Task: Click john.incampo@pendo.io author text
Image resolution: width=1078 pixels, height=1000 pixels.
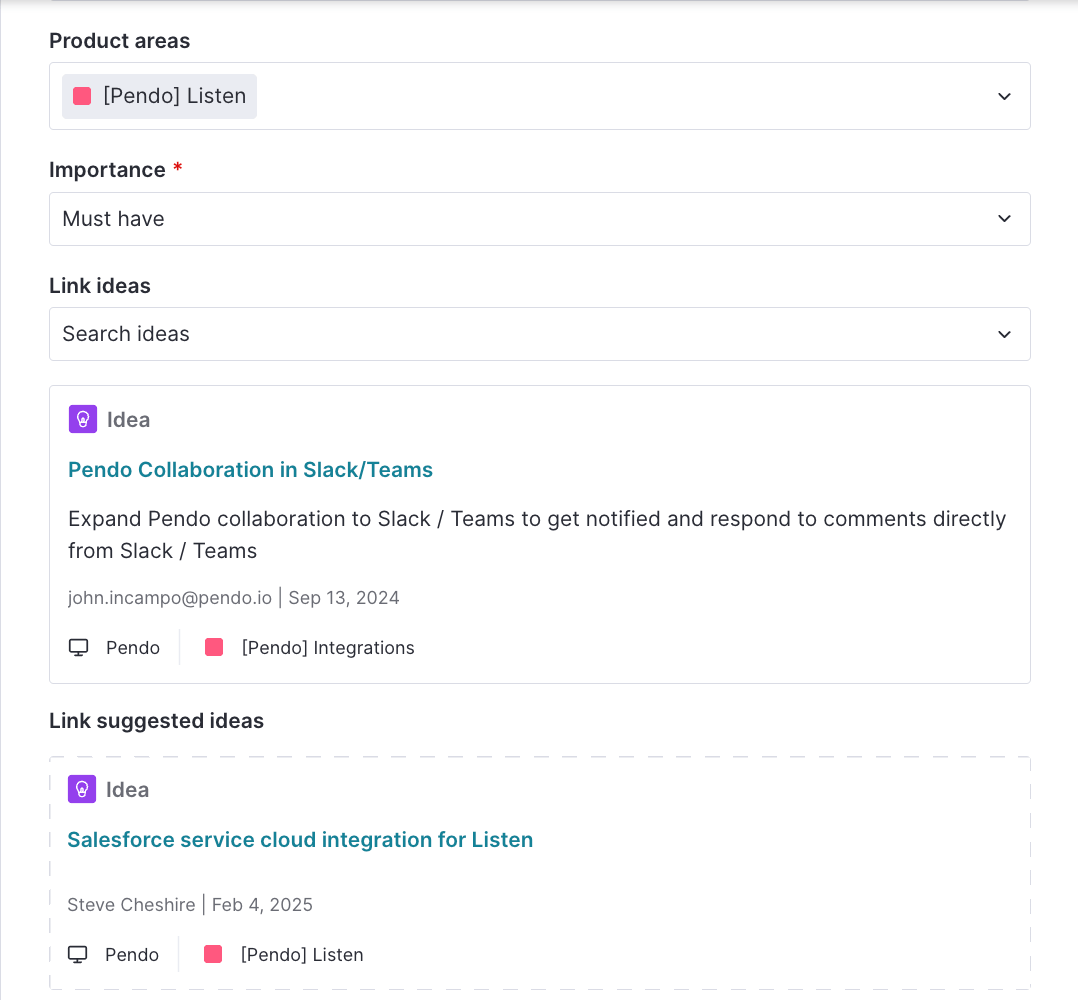Action: click(x=170, y=598)
